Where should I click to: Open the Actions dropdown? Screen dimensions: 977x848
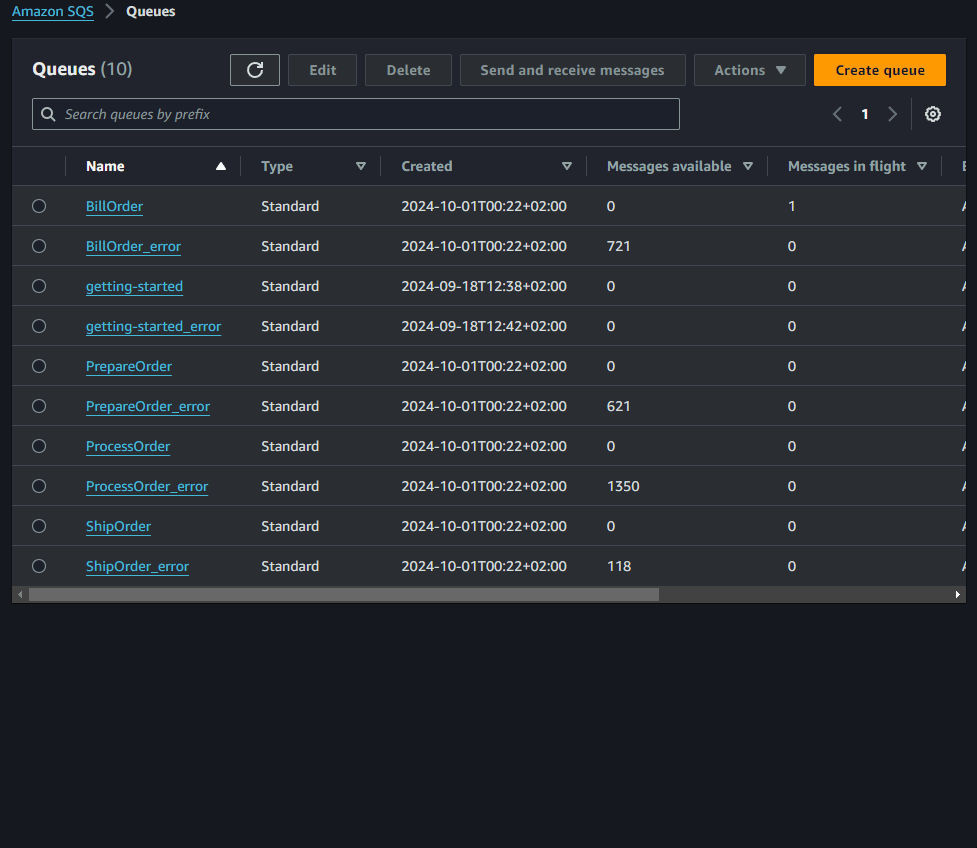[749, 69]
